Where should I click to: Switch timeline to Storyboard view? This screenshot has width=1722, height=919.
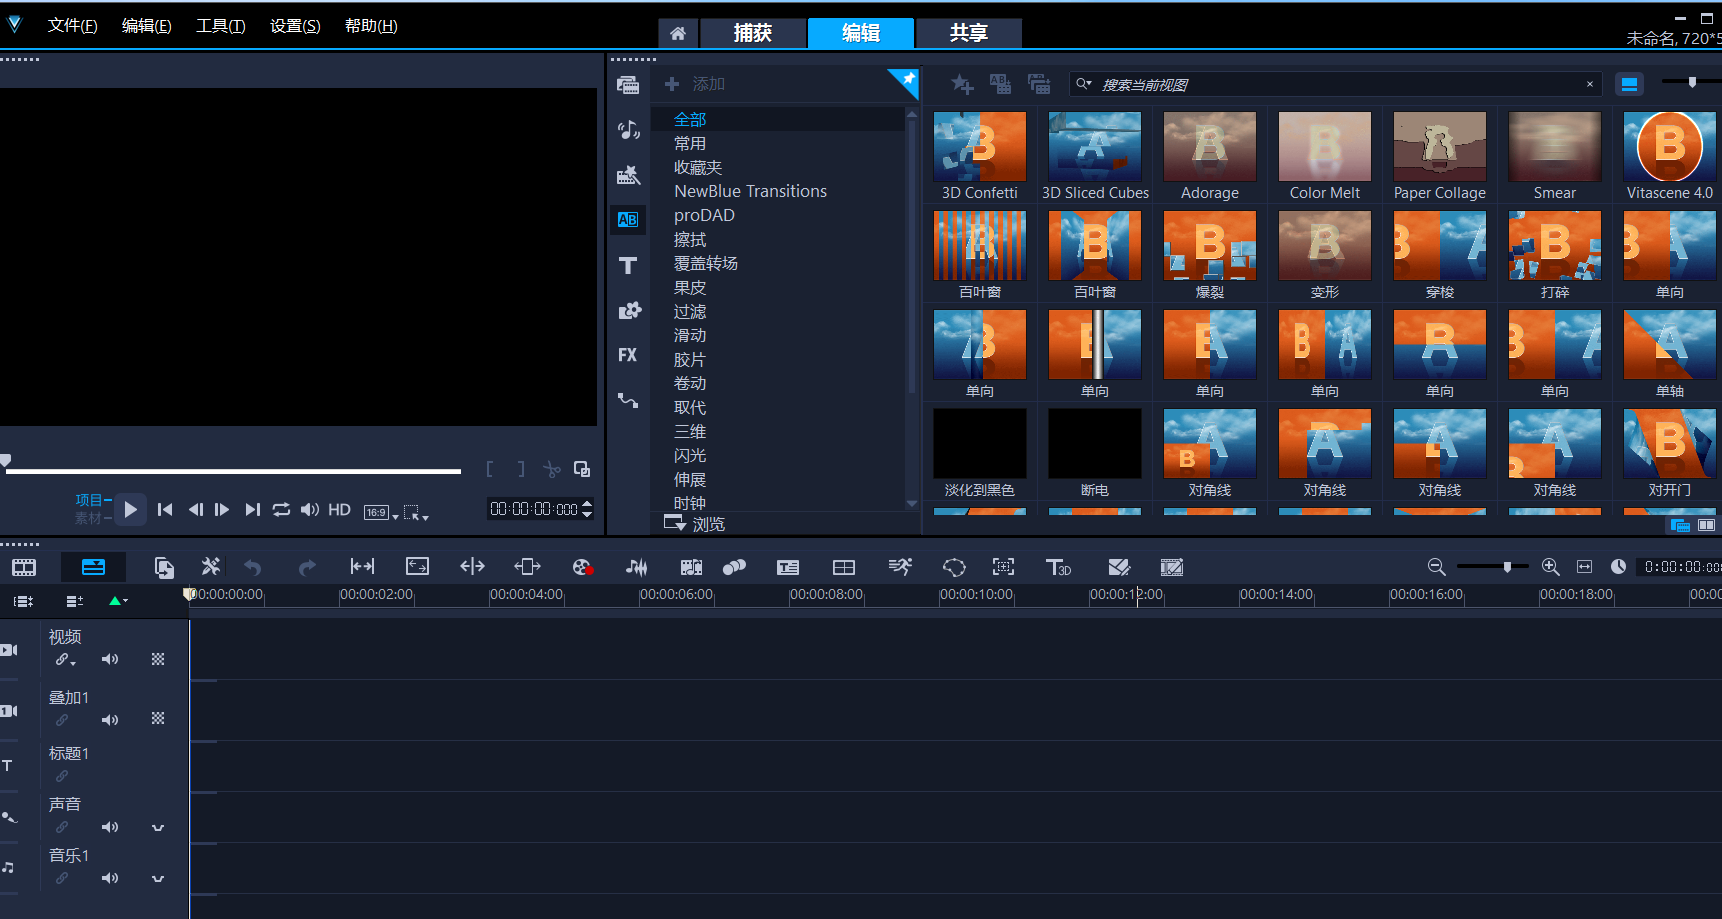[24, 568]
